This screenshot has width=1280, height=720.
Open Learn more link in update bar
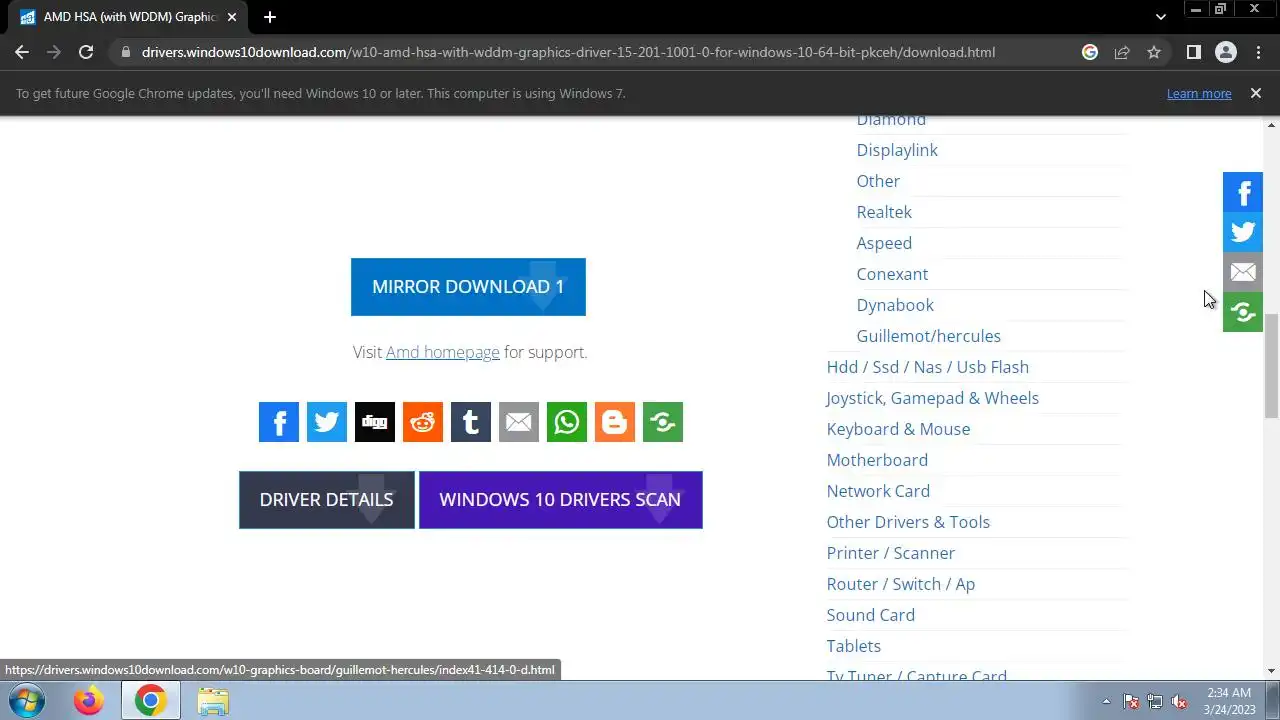pyautogui.click(x=1199, y=93)
